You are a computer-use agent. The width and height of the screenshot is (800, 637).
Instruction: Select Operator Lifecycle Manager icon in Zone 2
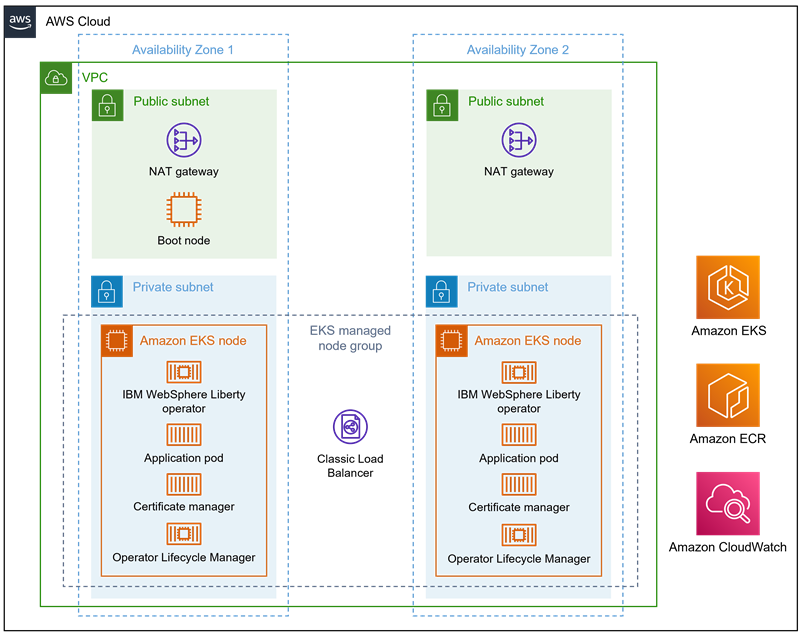[518, 535]
